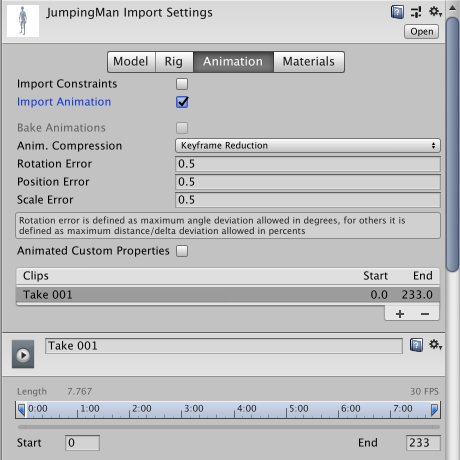The width and height of the screenshot is (460, 460).
Task: Click the timeline horizontal scroll bar
Action: tap(229, 427)
